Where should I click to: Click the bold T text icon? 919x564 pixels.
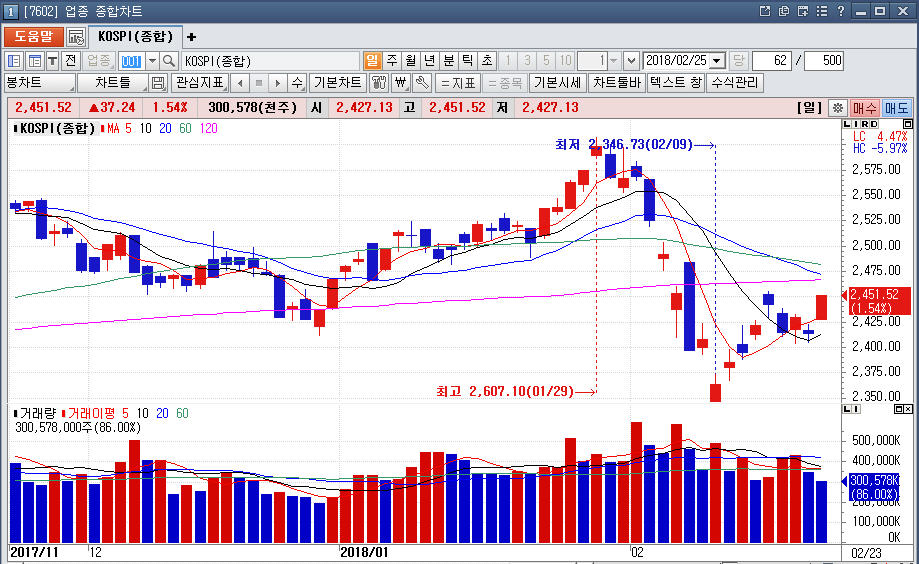click(52, 61)
